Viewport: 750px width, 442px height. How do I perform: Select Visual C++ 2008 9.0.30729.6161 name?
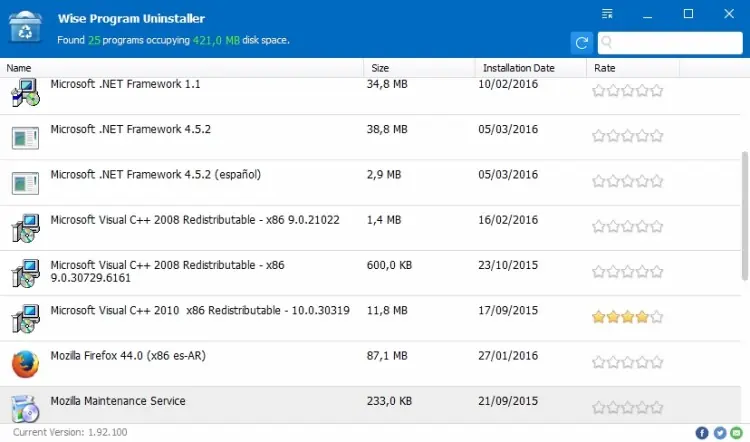pos(167,271)
